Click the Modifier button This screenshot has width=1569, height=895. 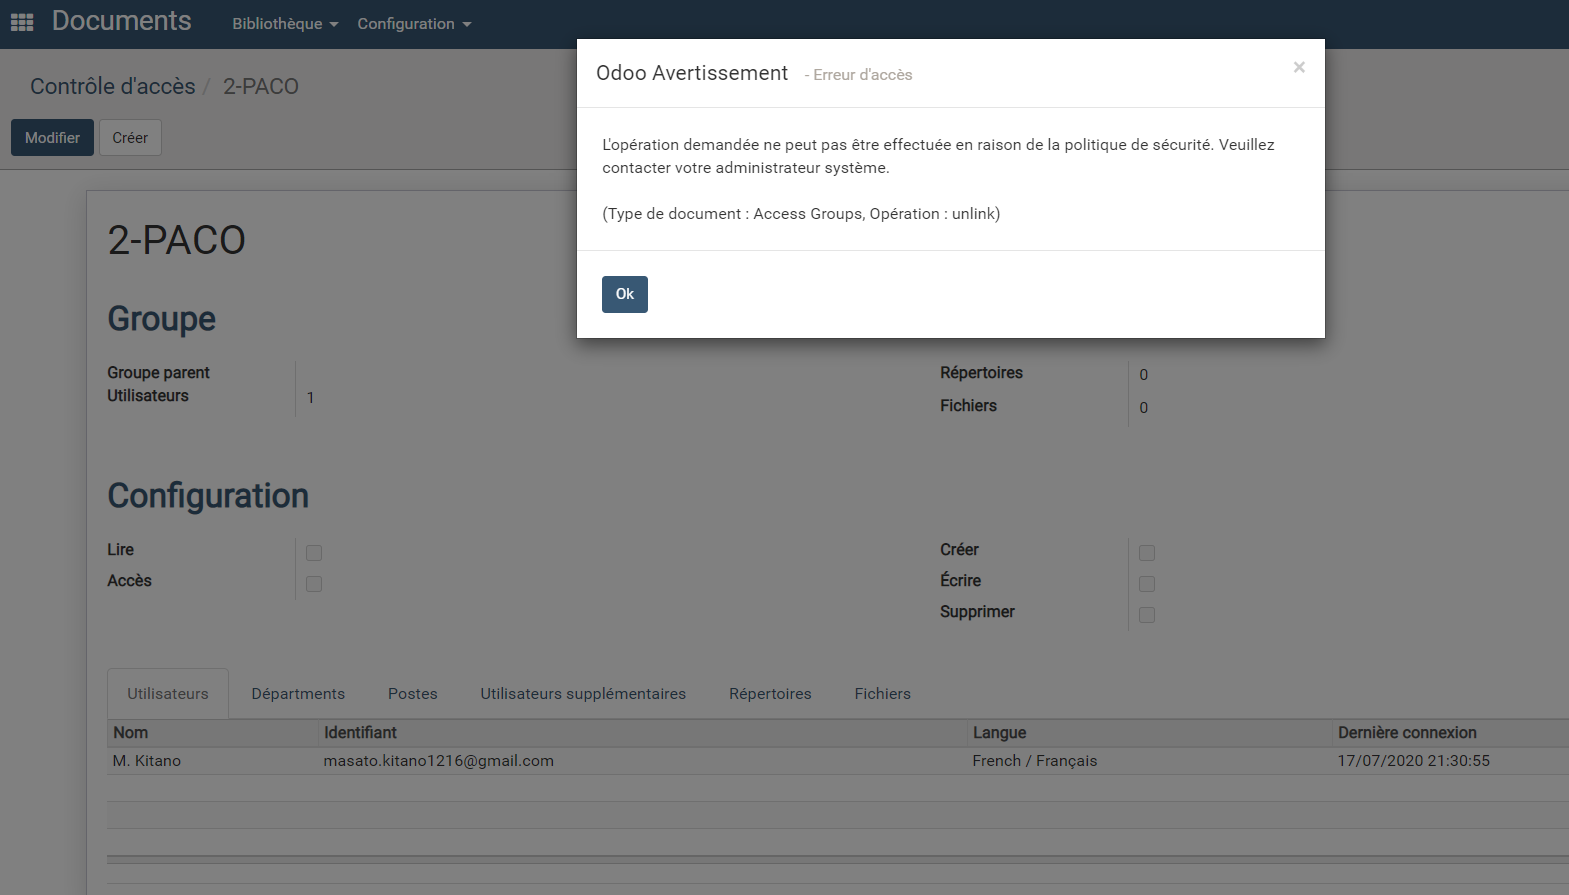point(52,138)
